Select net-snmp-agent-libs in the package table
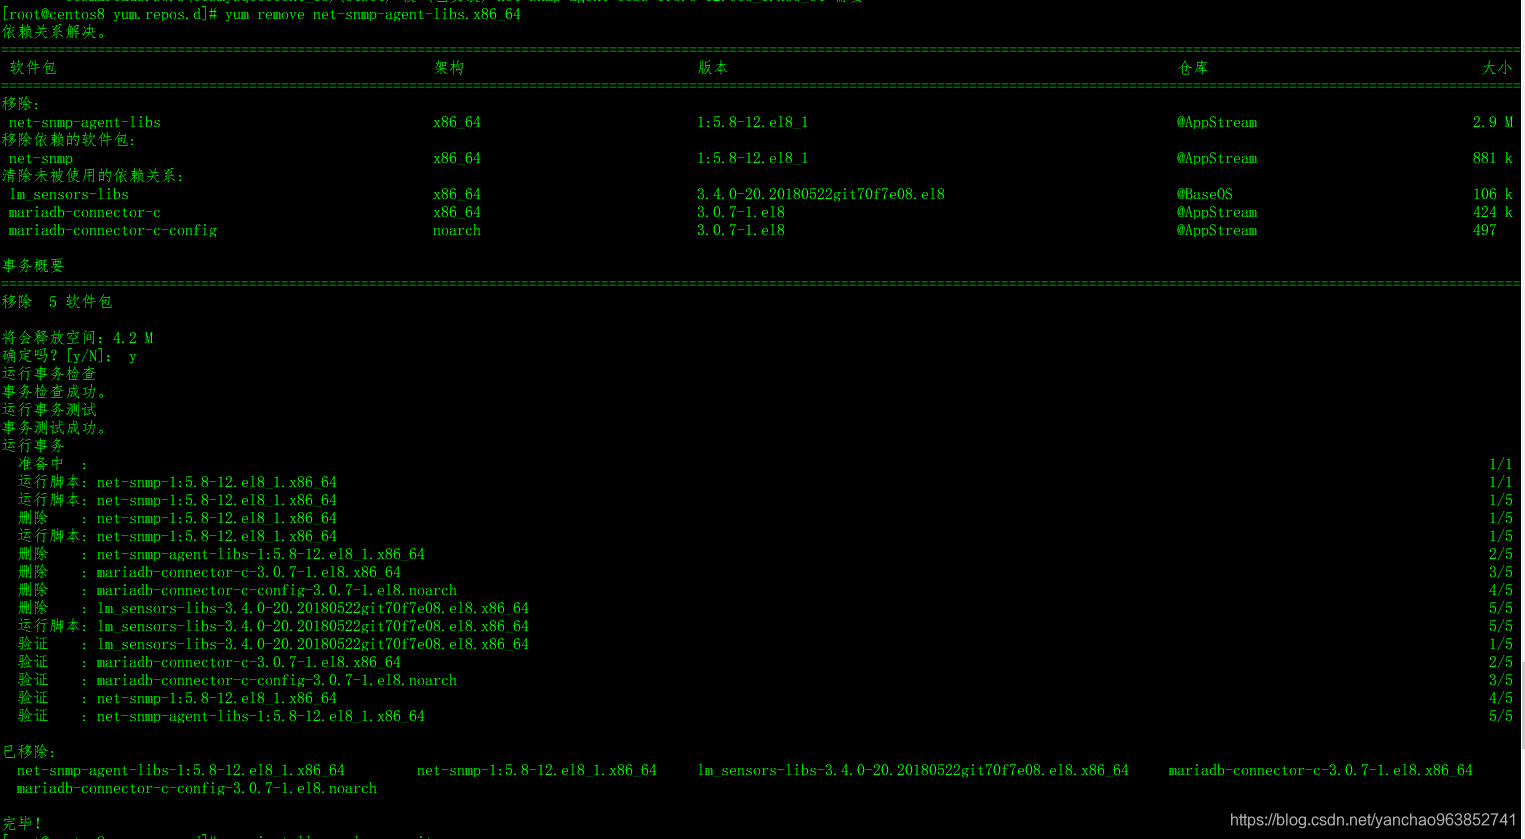The image size is (1525, 839). tap(85, 122)
